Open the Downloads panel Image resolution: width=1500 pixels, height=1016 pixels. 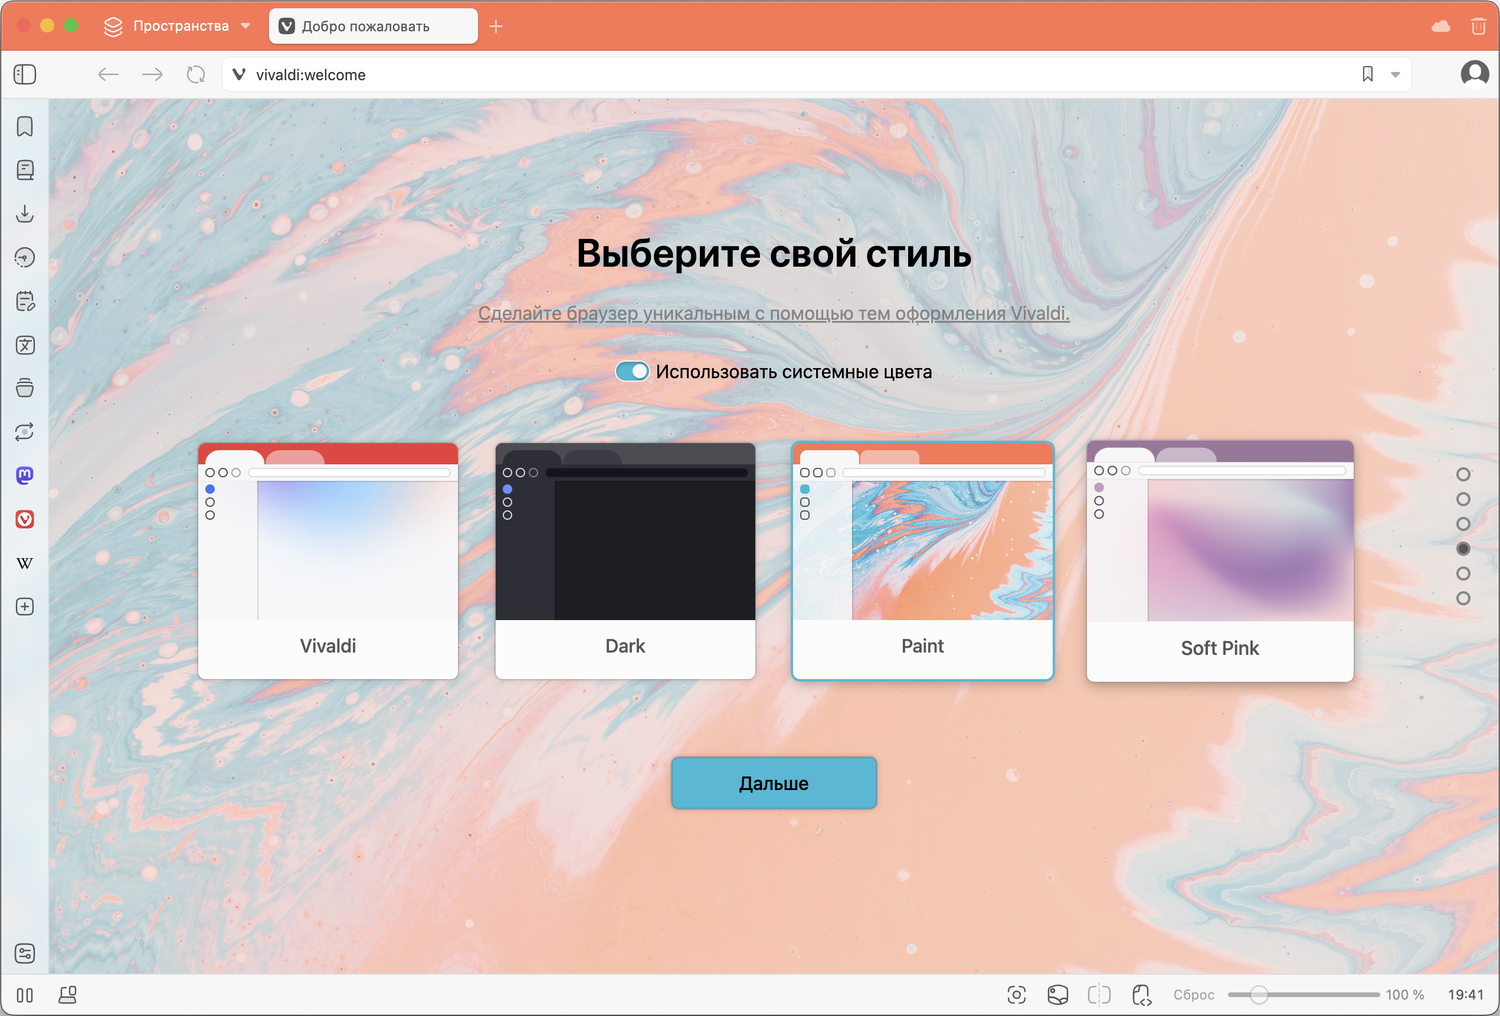pos(25,214)
